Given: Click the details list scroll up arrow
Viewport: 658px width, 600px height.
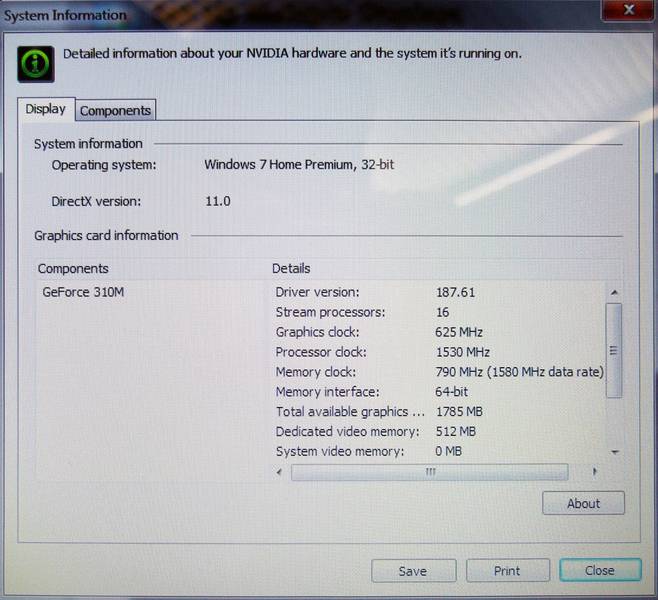Looking at the screenshot, I should pyautogui.click(x=614, y=292).
